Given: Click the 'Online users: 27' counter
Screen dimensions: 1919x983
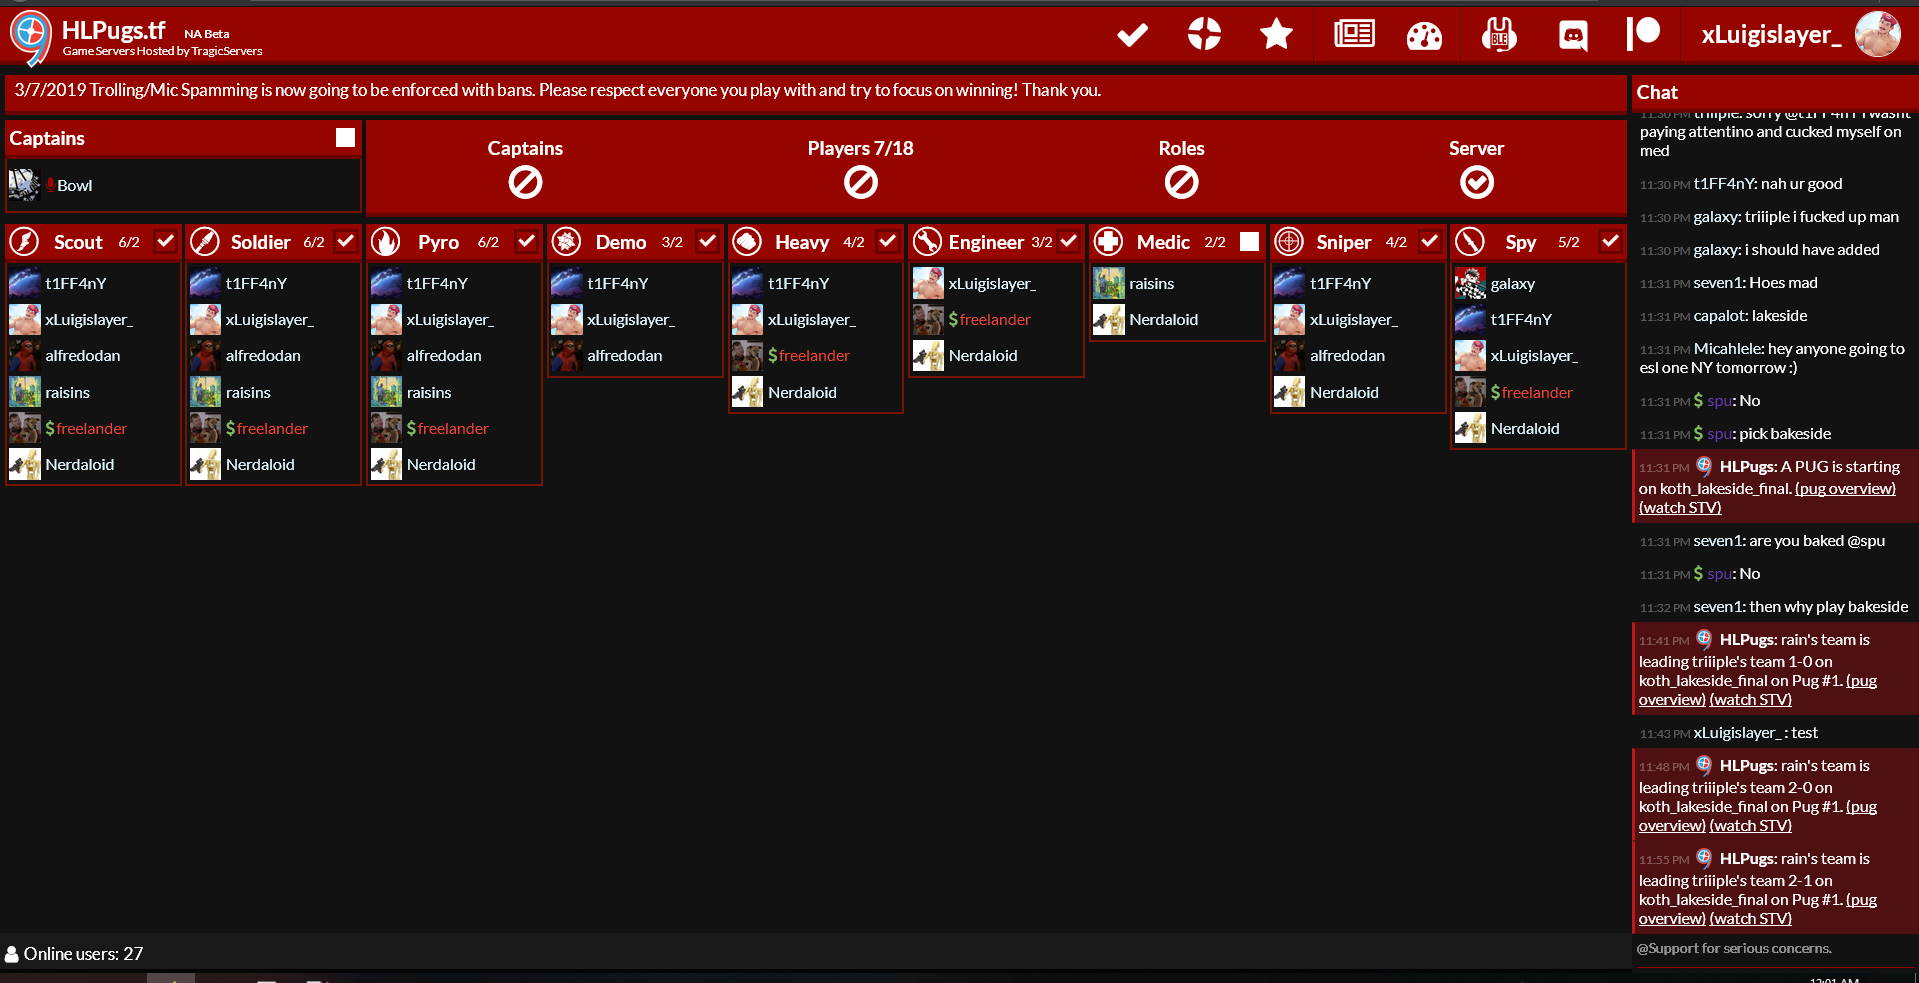Looking at the screenshot, I should point(83,954).
